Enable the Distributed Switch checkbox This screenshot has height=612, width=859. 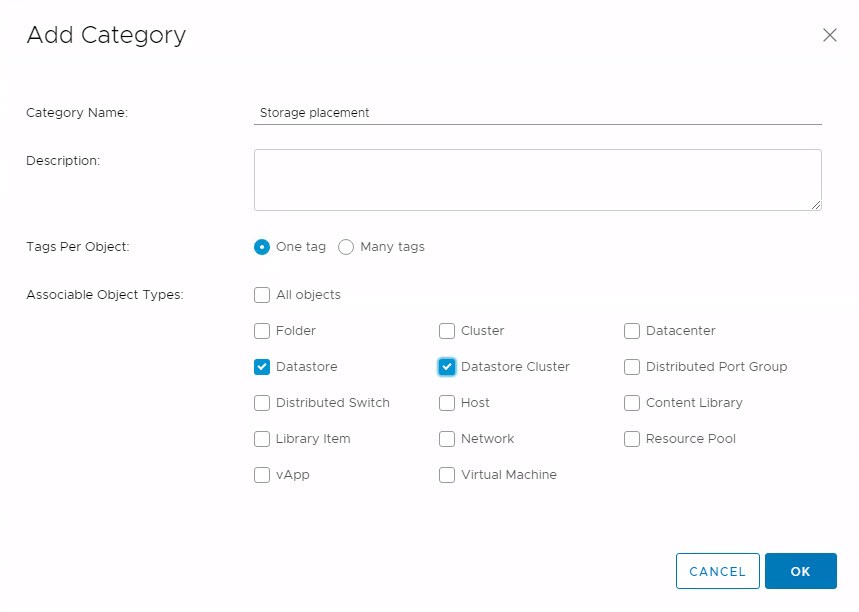[262, 403]
